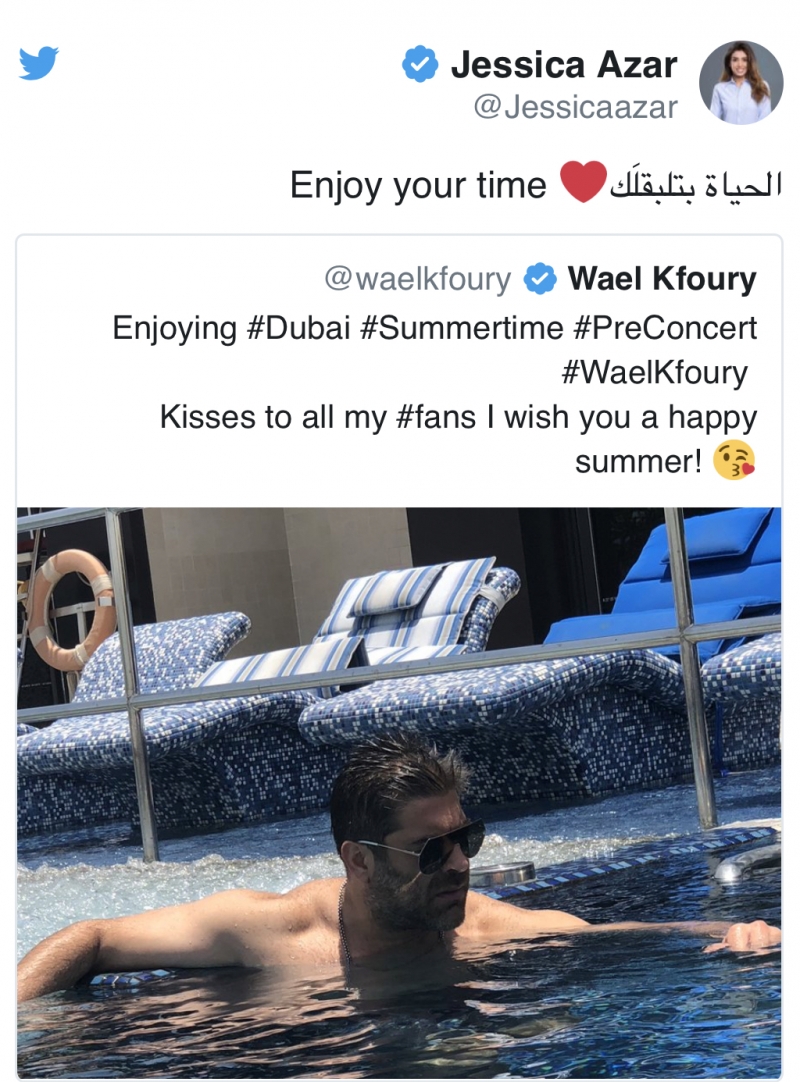Open the @waelkfoury handle
Screen dimensions: 800x1082
(418, 279)
